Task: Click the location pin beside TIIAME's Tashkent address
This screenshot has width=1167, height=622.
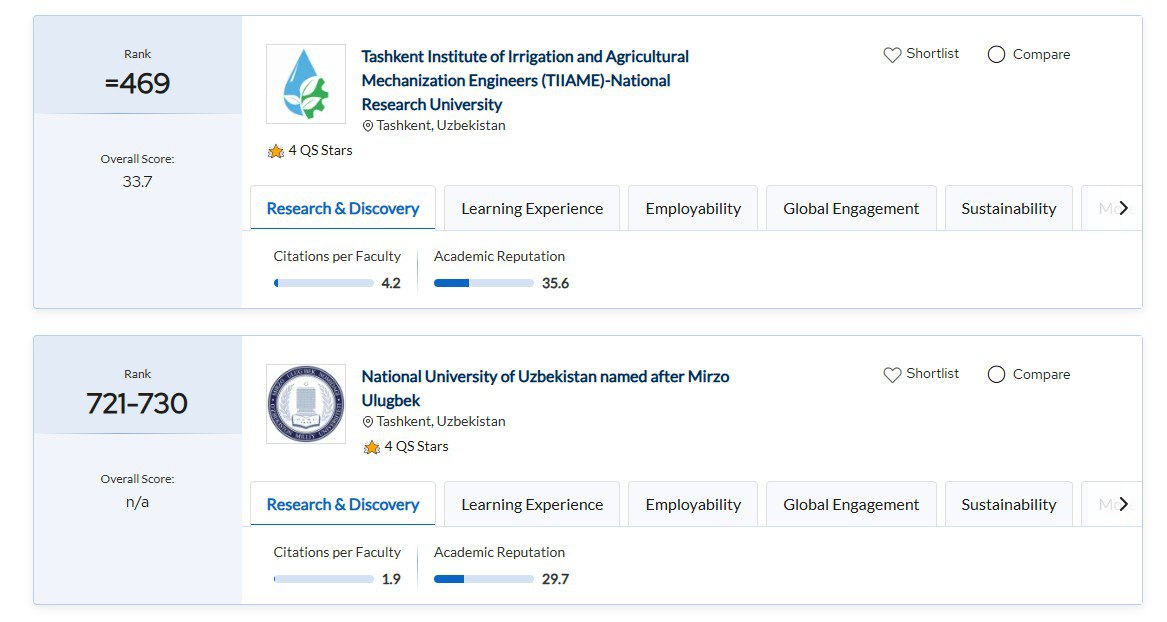Action: point(367,126)
